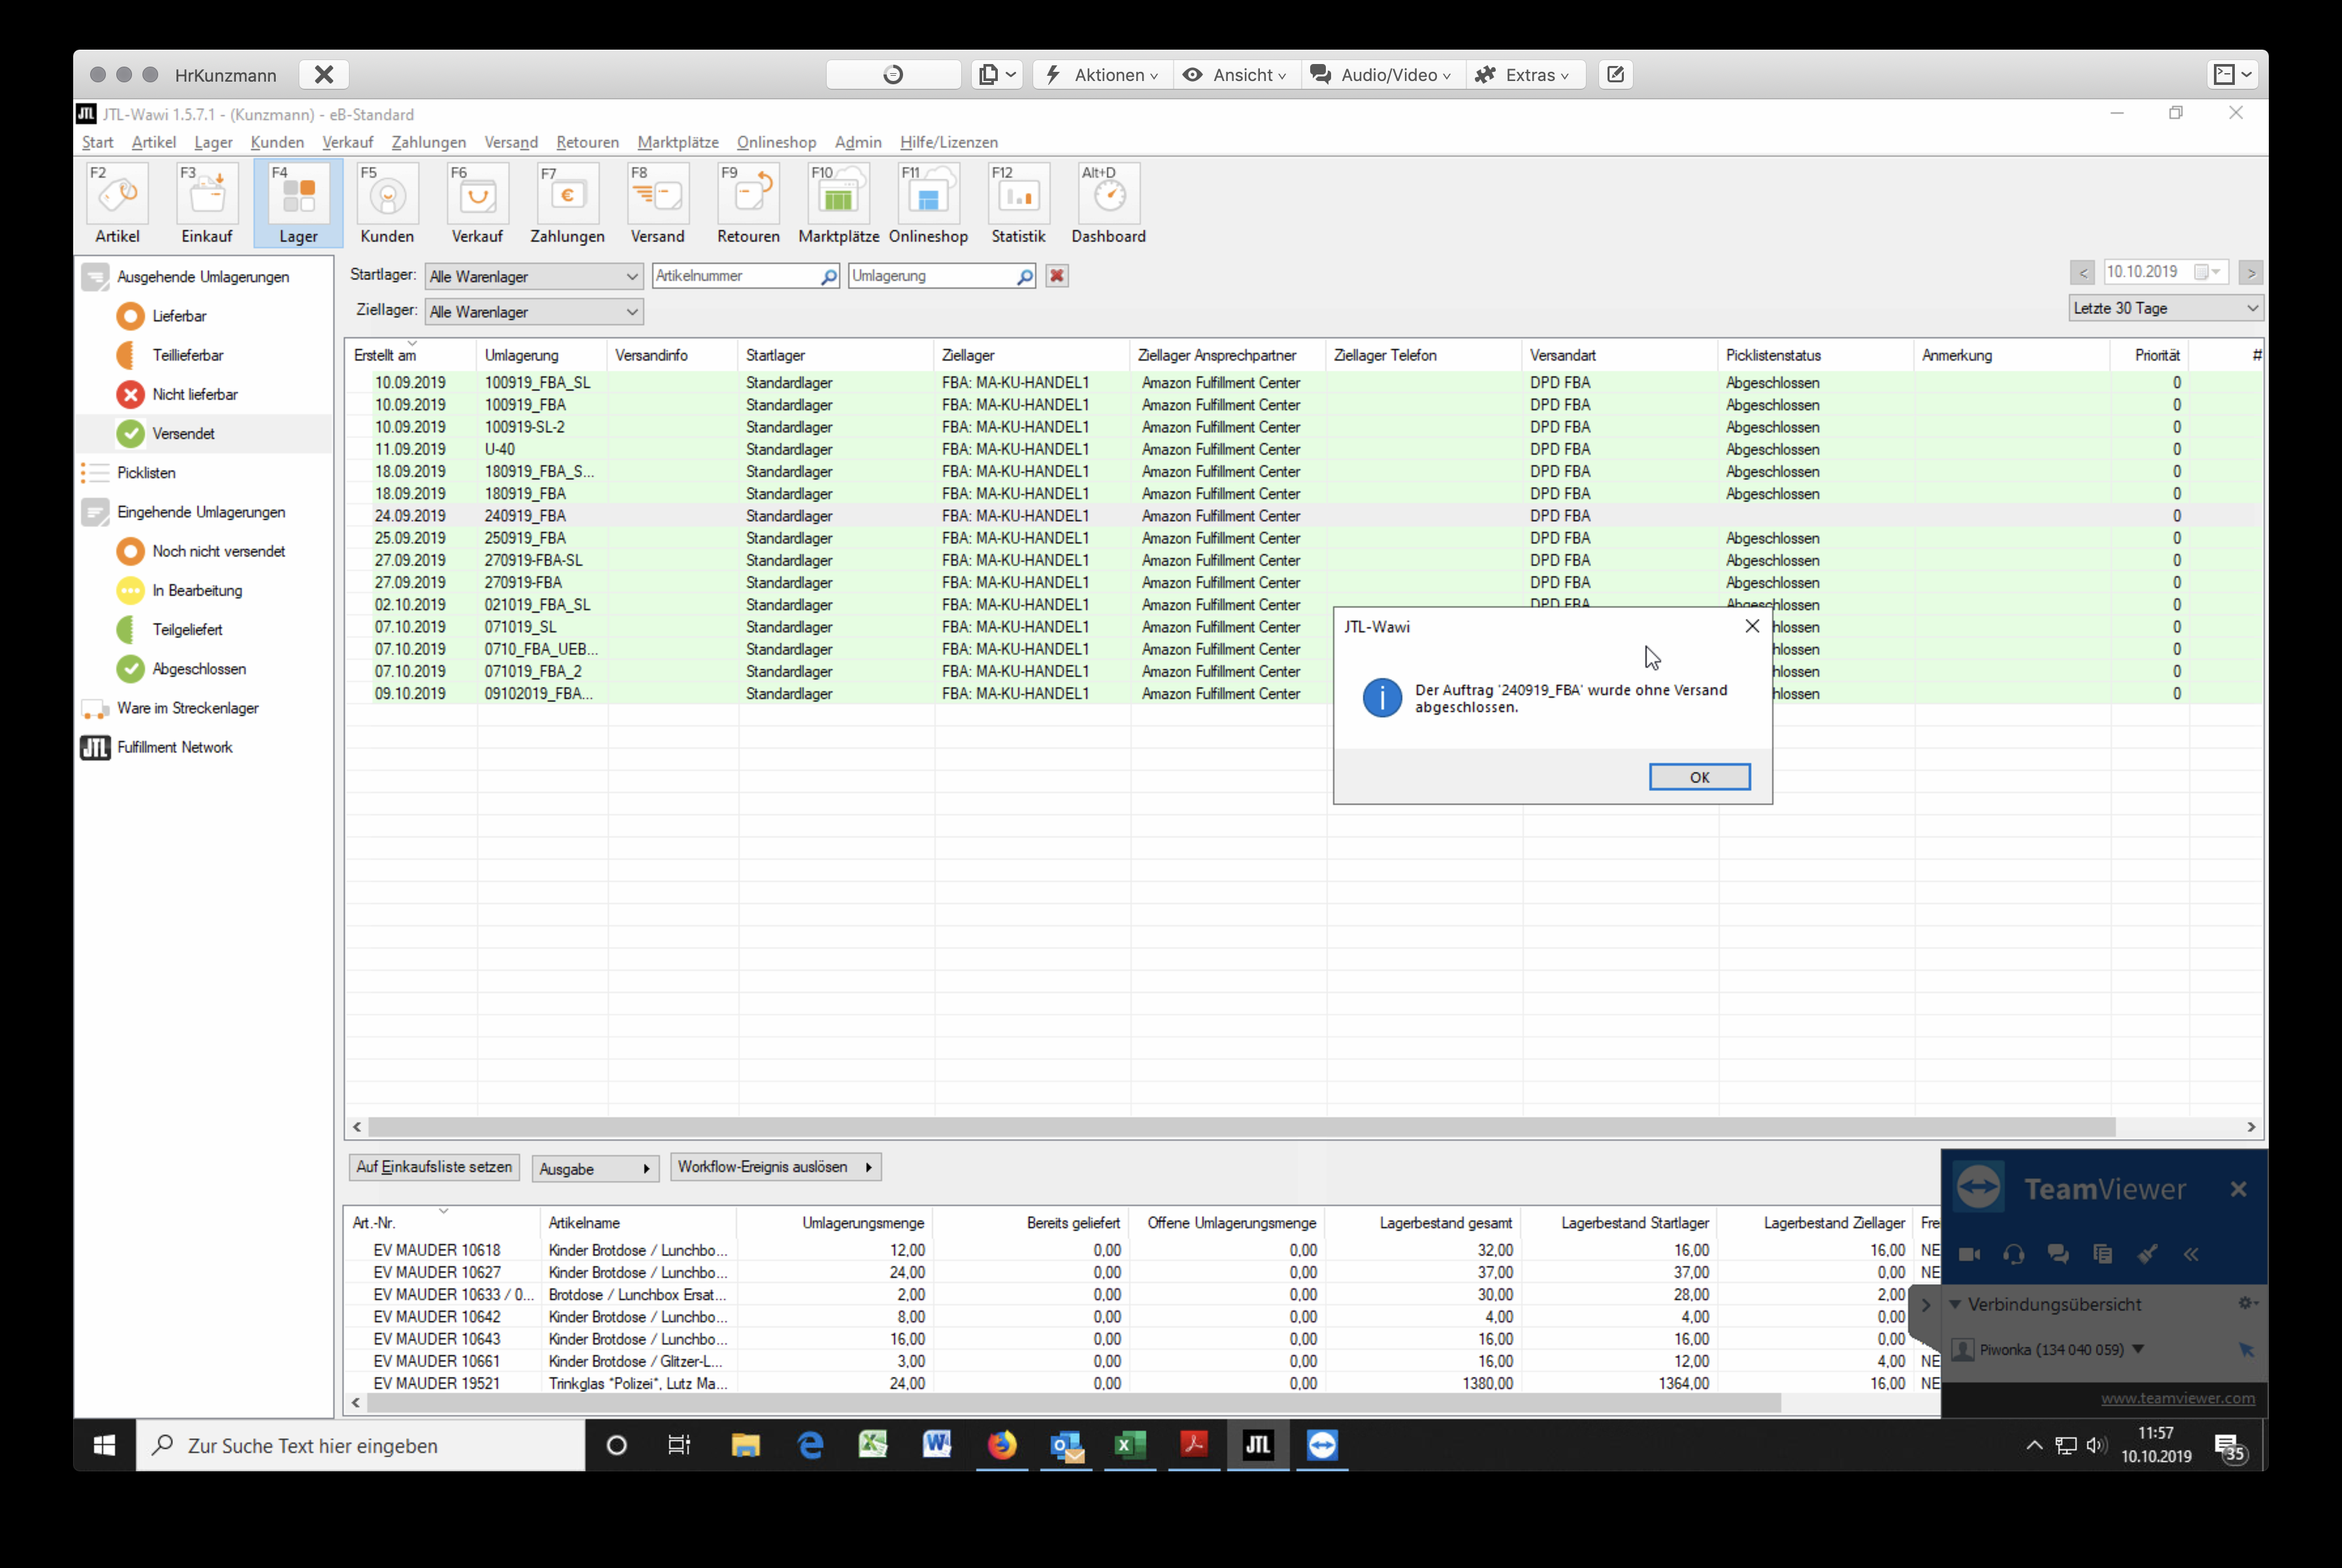This screenshot has height=1568, width=2342.
Task: Open the Versand menu
Action: click(510, 142)
